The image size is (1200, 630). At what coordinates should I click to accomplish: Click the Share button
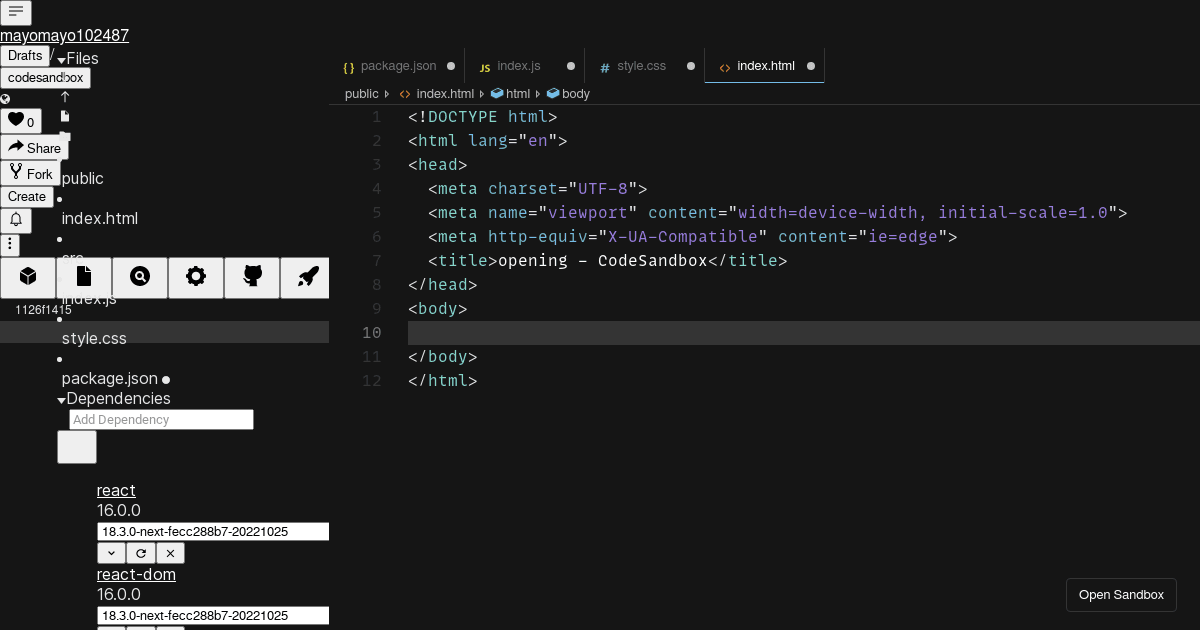[x=35, y=148]
